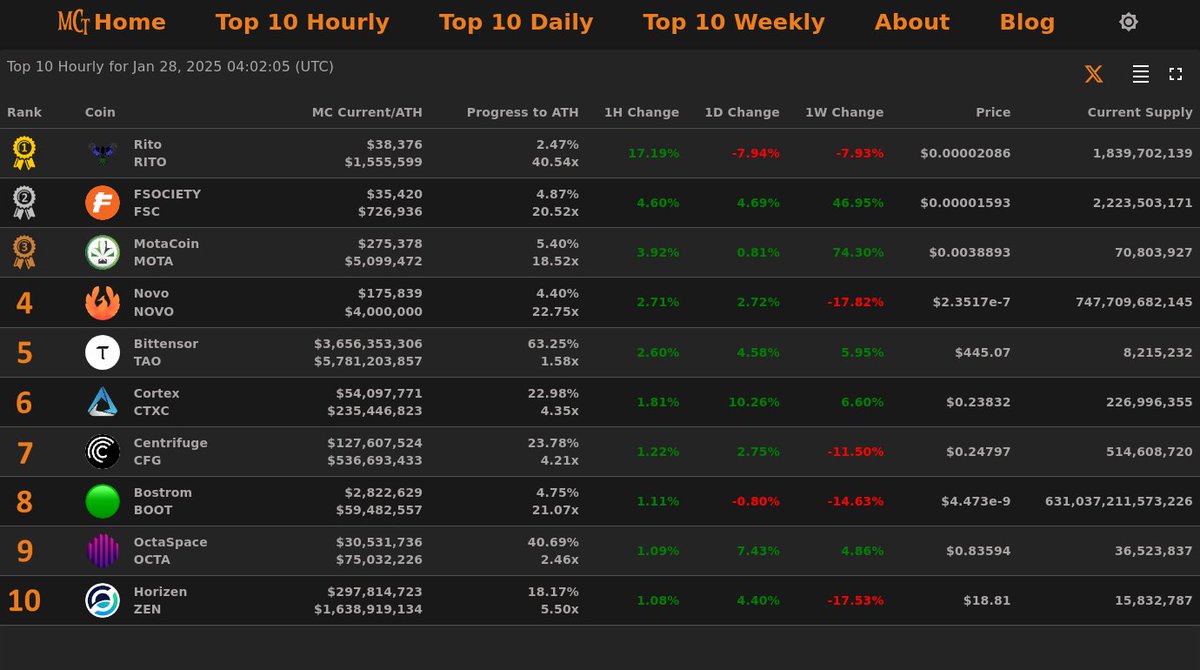The width and height of the screenshot is (1200, 670).
Task: Open the MotaCoin MOTA coin name
Action: [166, 252]
